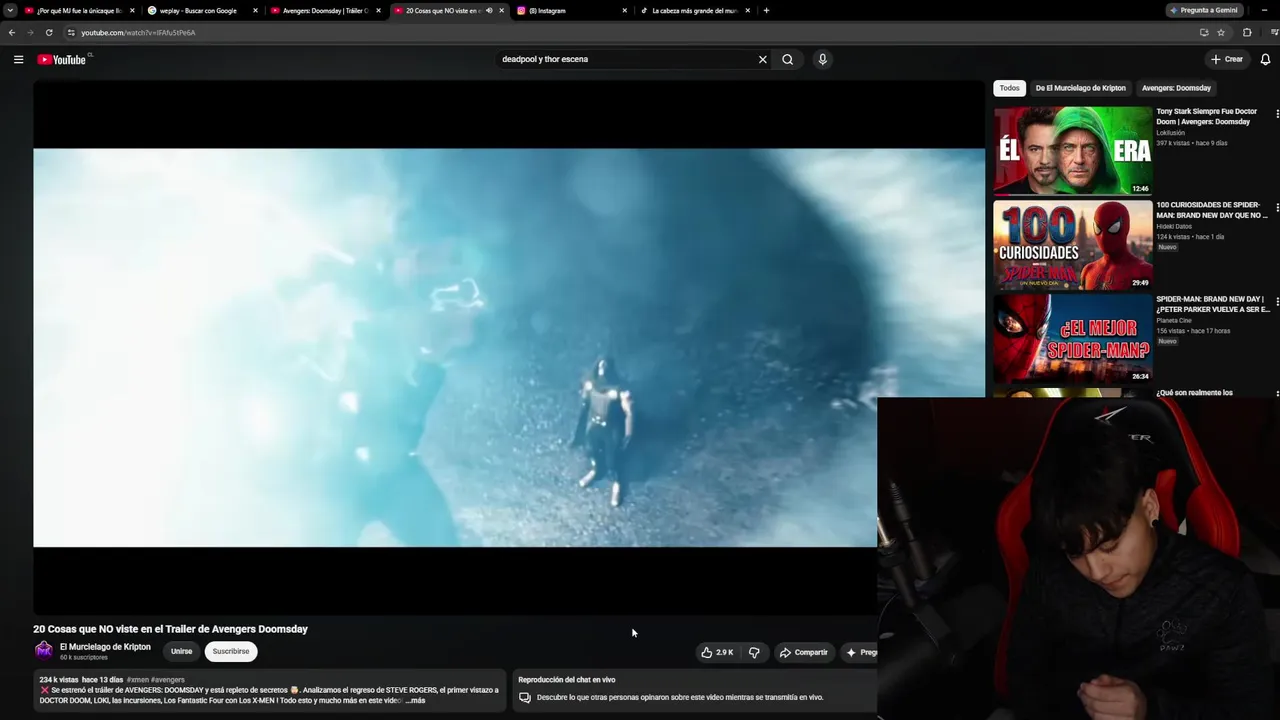Open the Planeta Cine channel link
The width and height of the screenshot is (1280, 720).
(1176, 320)
